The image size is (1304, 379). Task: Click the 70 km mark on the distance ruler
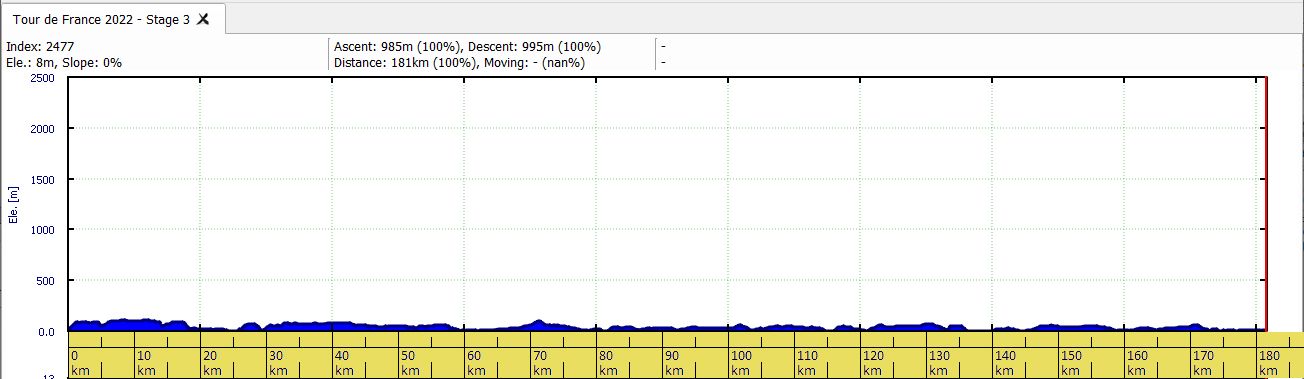[x=540, y=363]
